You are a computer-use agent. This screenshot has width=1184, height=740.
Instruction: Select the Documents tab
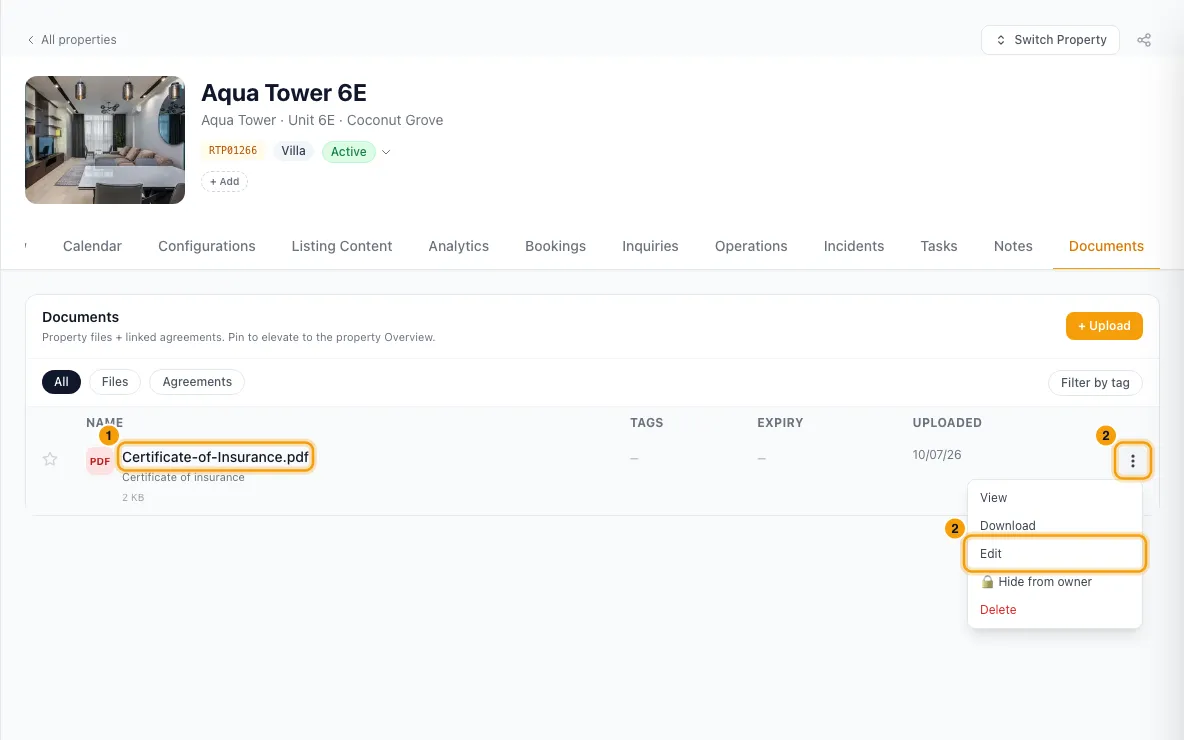tap(1106, 246)
